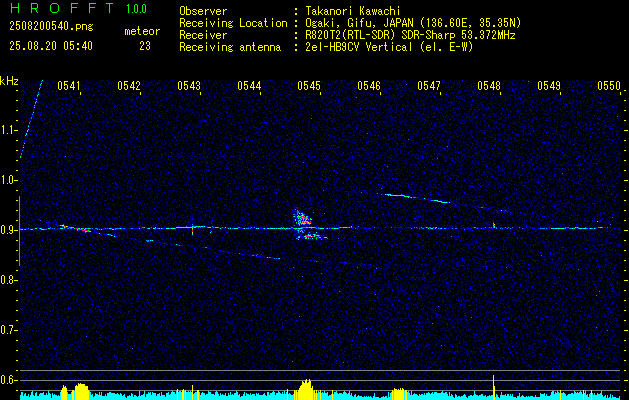Click the kHz axis unit label
The height and width of the screenshot is (400, 629).
[9, 81]
